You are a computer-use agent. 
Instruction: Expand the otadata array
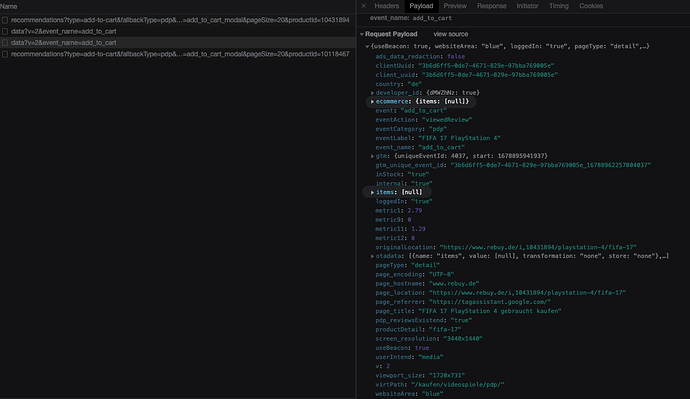click(x=372, y=256)
